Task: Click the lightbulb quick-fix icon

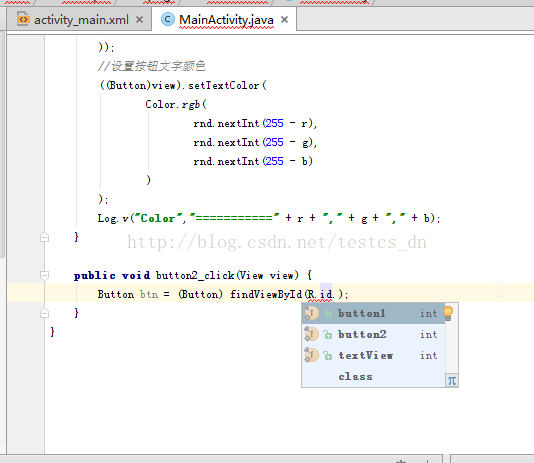Action: [x=448, y=313]
